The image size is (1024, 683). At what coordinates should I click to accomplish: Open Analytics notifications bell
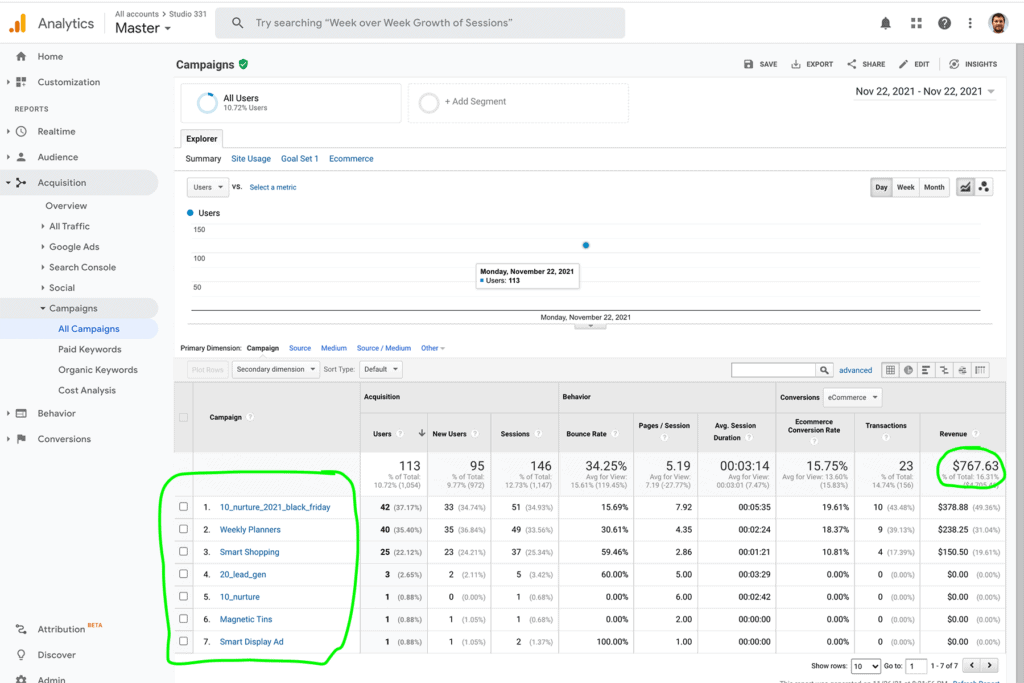(x=887, y=22)
